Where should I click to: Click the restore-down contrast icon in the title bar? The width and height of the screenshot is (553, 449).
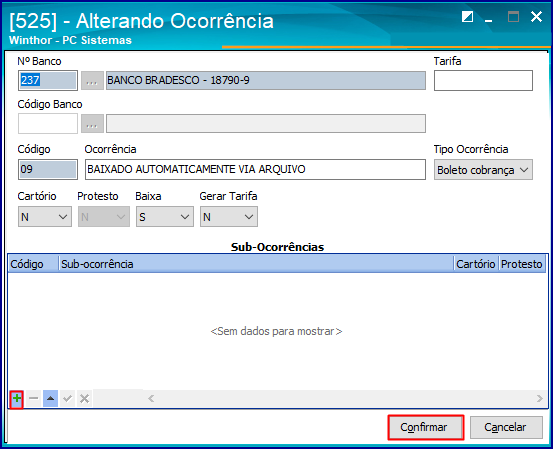[x=467, y=16]
